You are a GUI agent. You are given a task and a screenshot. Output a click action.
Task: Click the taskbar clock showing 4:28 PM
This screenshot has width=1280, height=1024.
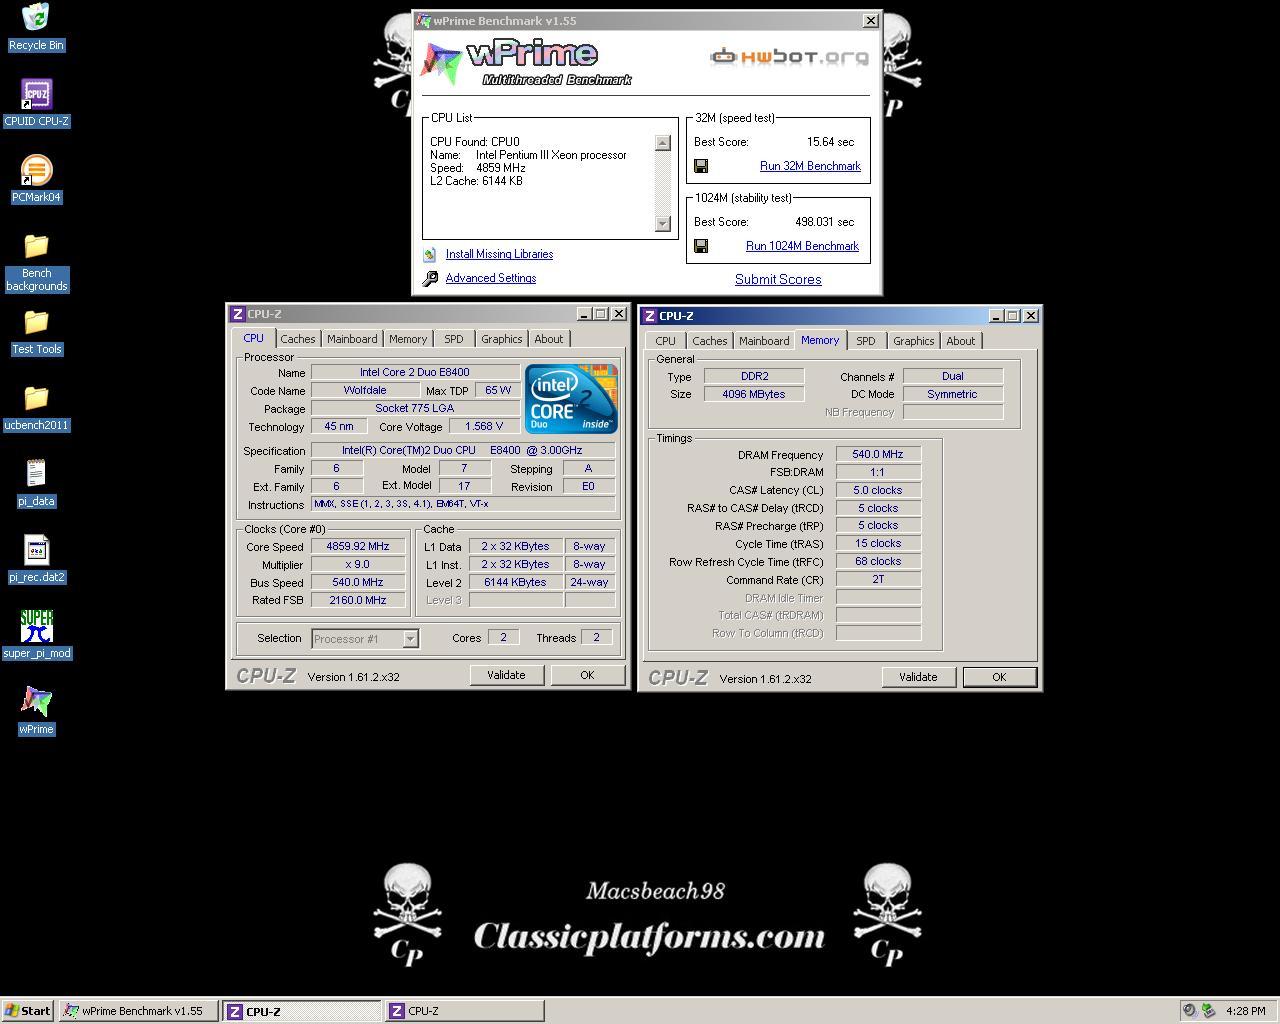1245,1011
